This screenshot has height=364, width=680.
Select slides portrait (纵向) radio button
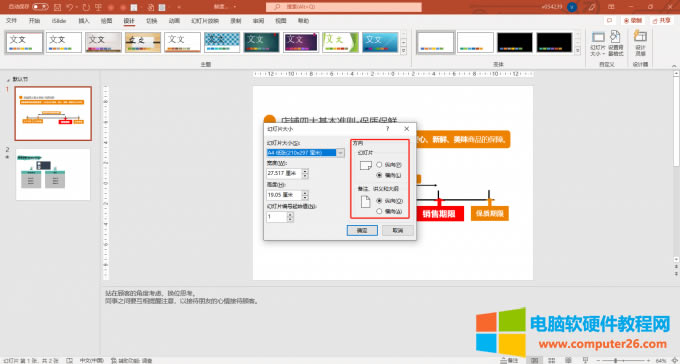[x=379, y=165]
